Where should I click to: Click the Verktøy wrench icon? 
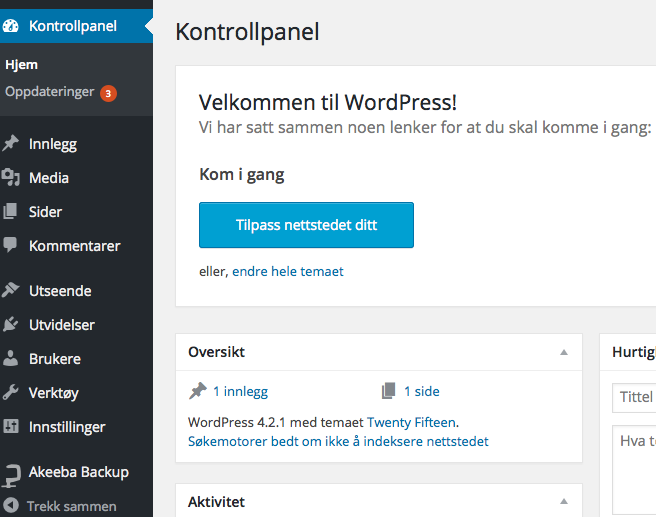point(10,392)
